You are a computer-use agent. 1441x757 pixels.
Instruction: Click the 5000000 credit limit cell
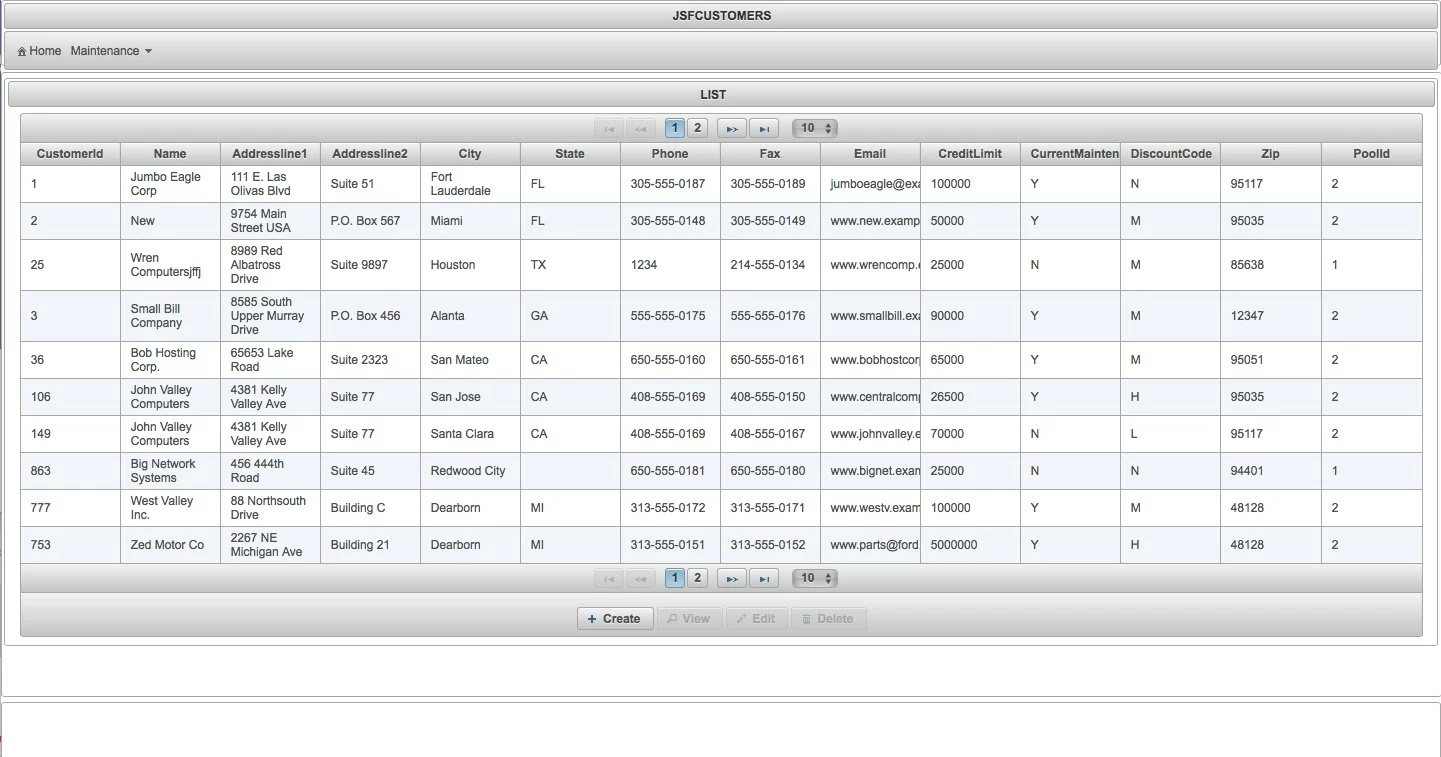(x=970, y=545)
